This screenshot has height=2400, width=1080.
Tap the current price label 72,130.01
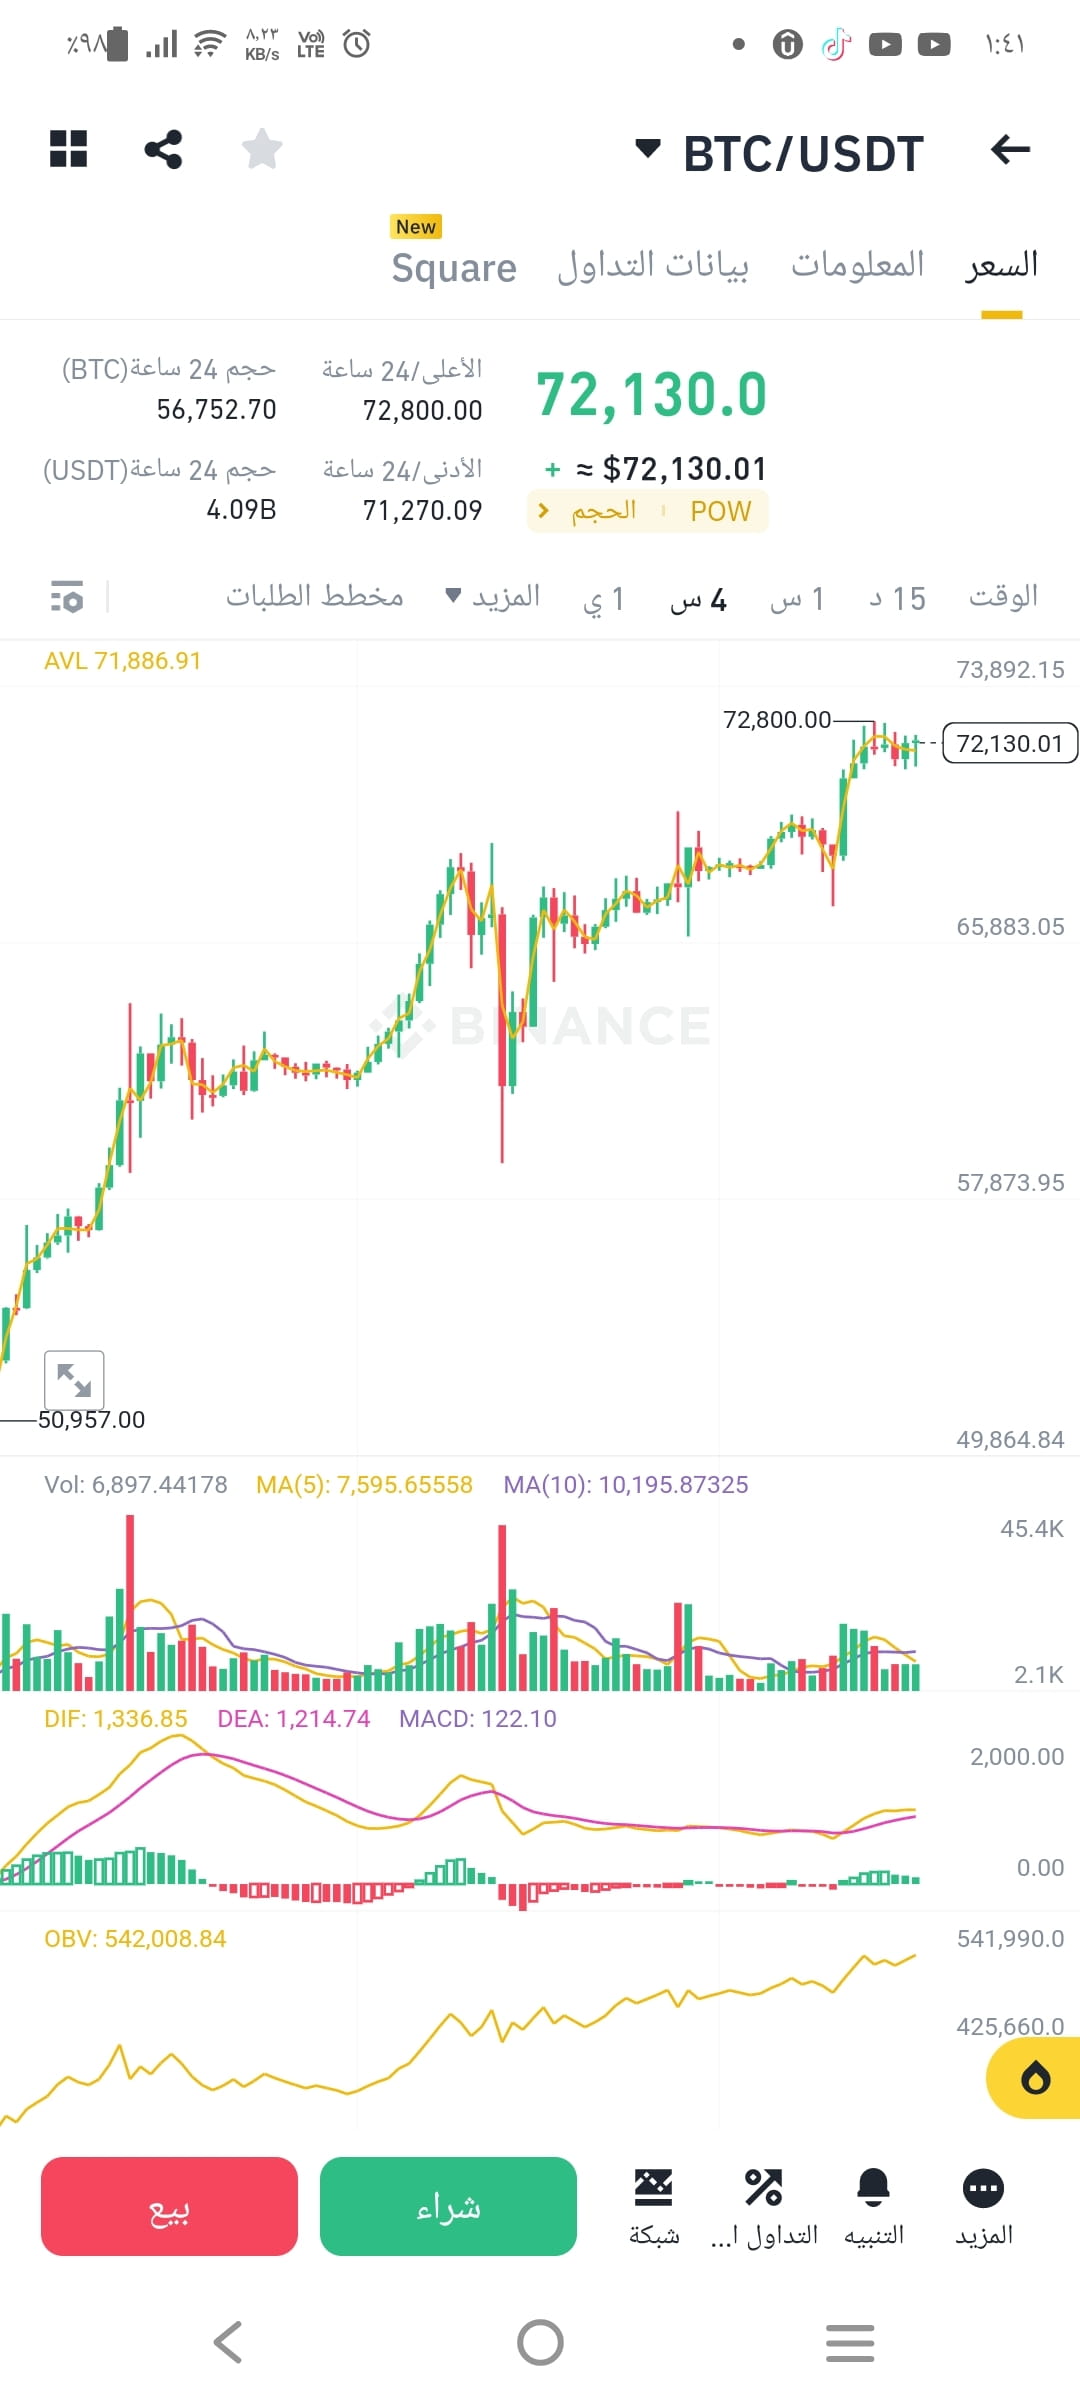pyautogui.click(x=1010, y=743)
